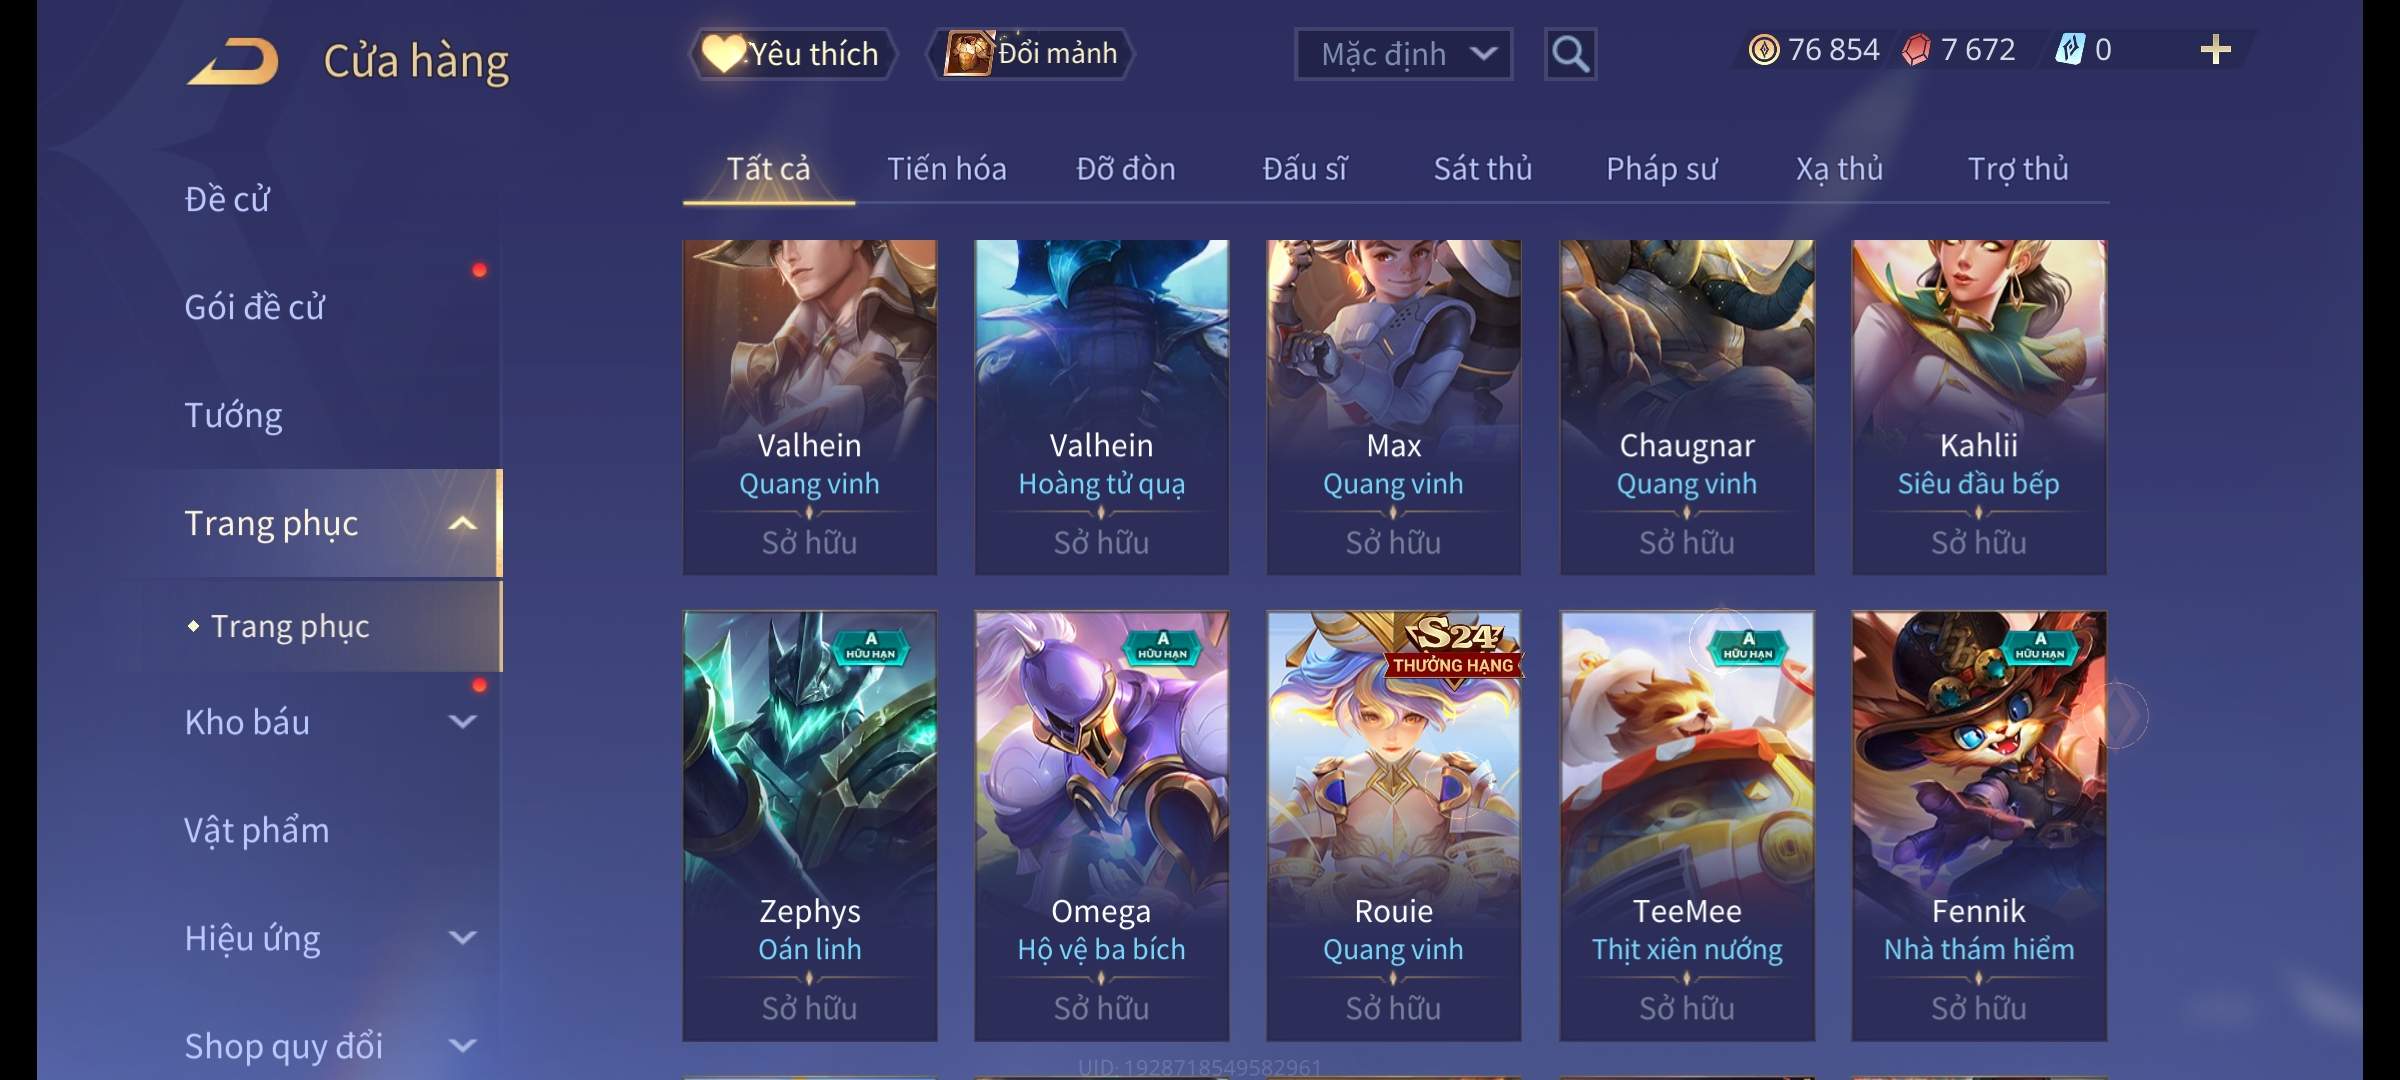Open the search magnifier icon

(x=1570, y=54)
